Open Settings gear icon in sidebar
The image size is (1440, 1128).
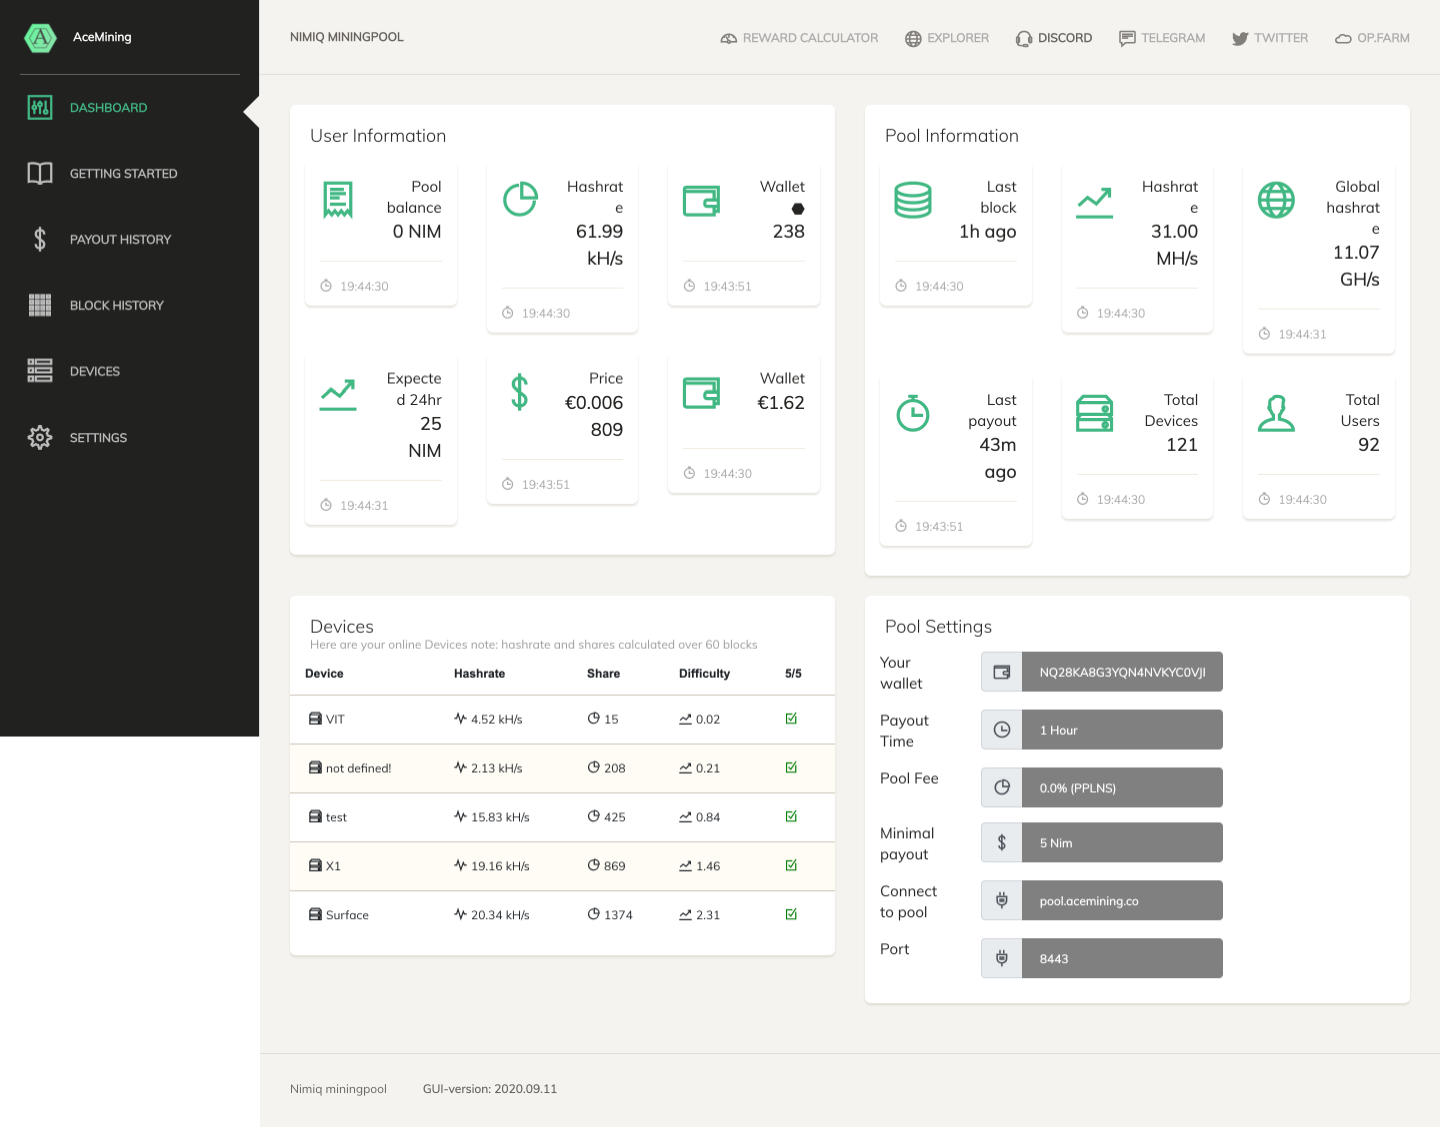pyautogui.click(x=40, y=438)
